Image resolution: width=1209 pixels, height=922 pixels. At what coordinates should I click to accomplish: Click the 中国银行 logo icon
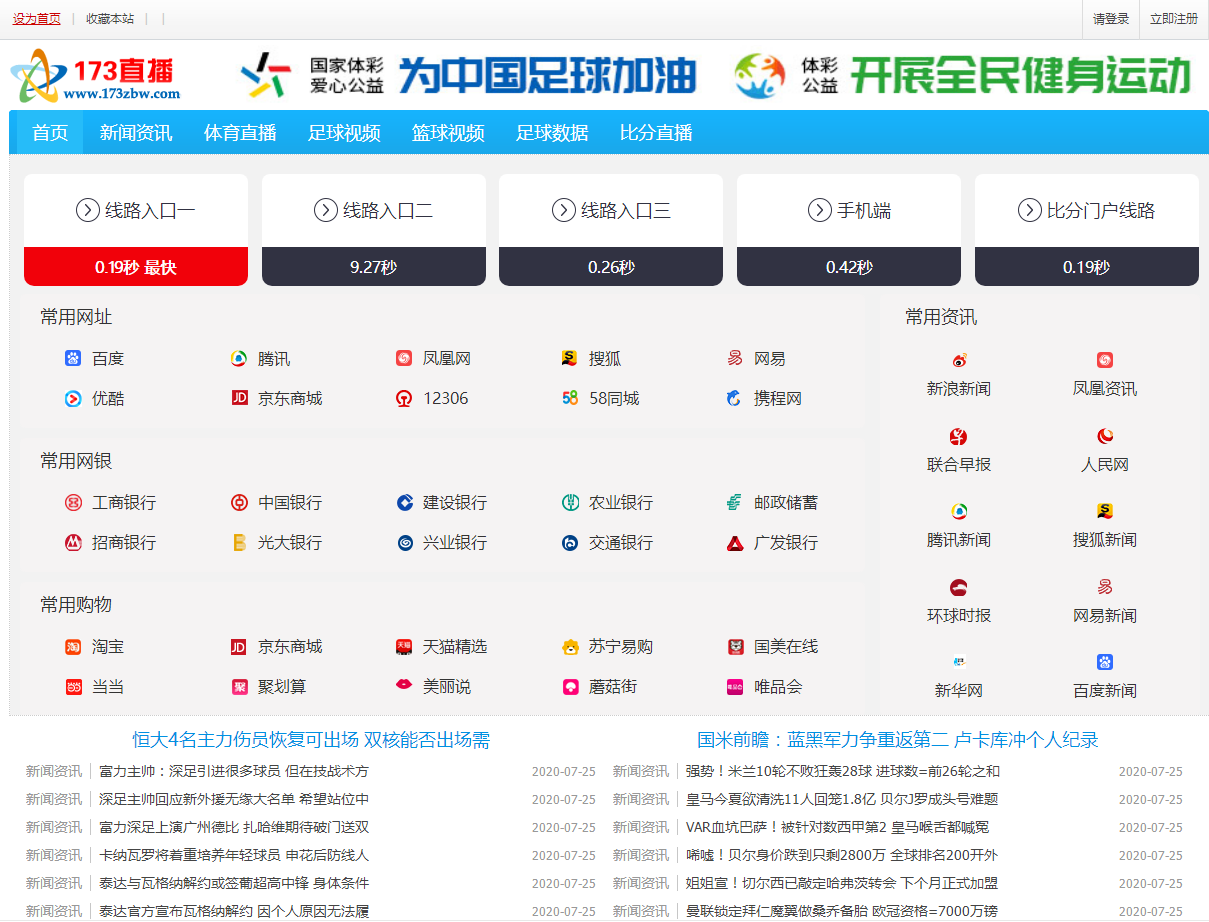click(238, 502)
